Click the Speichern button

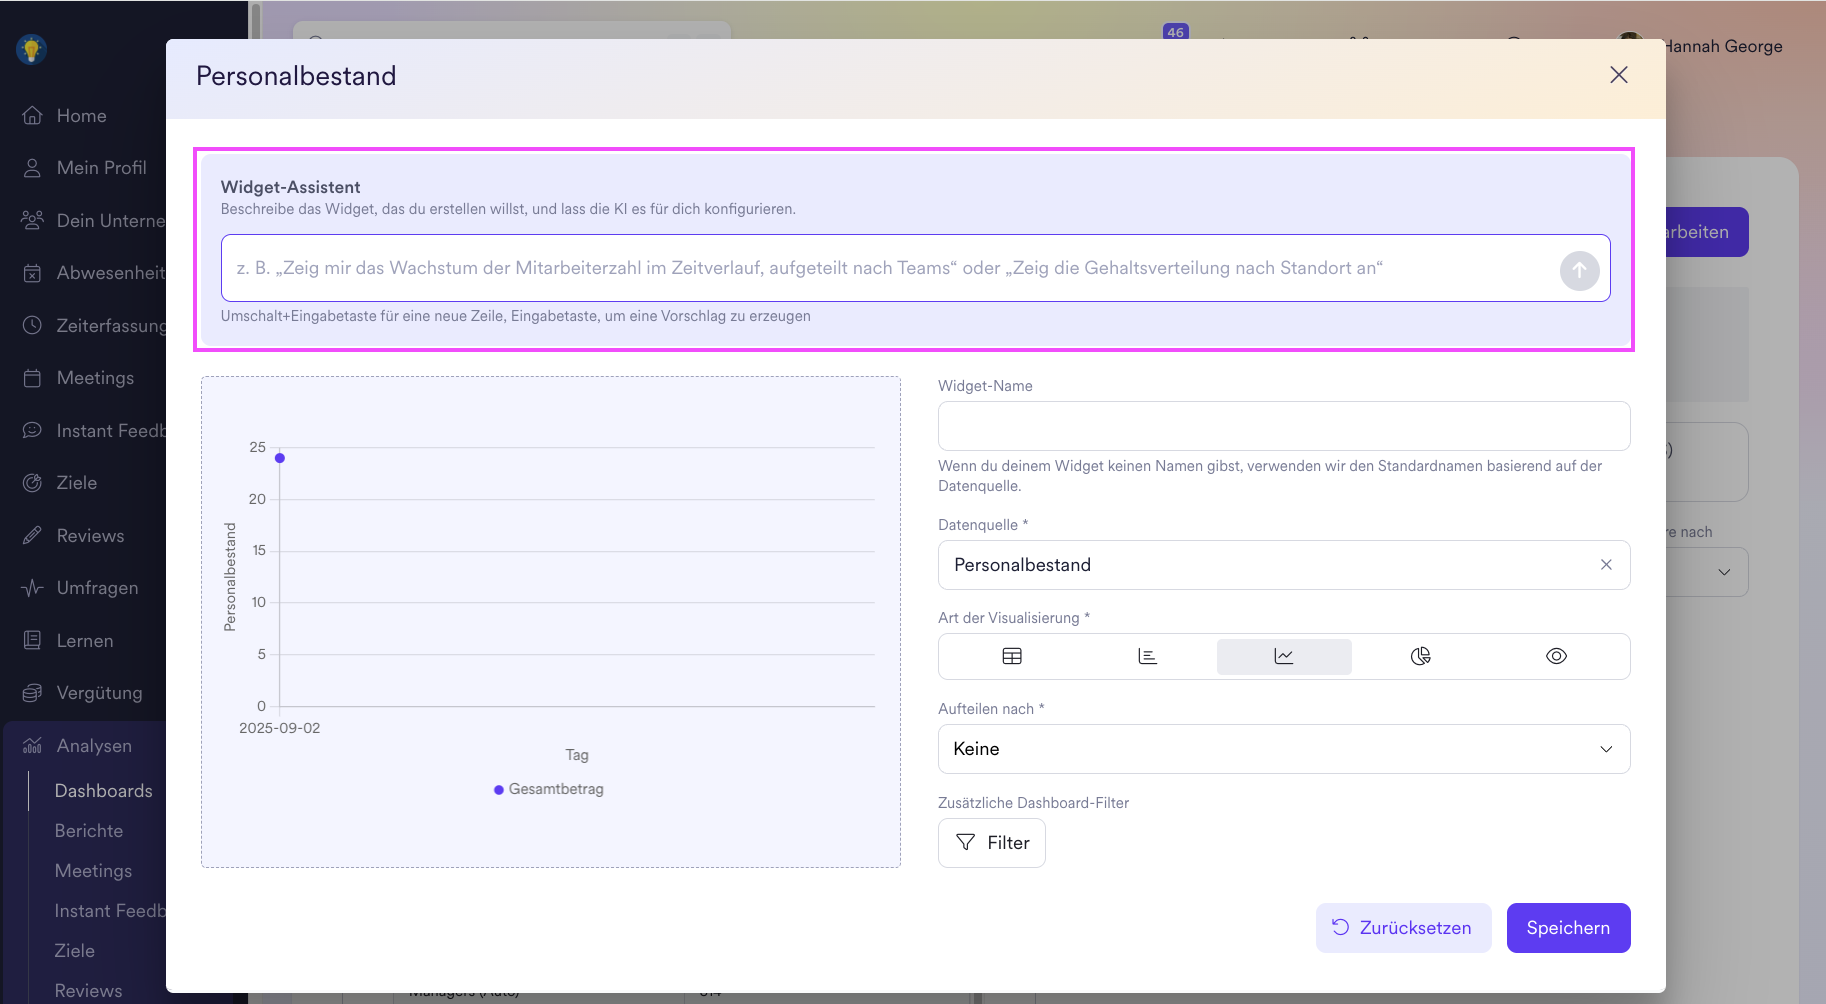point(1568,928)
